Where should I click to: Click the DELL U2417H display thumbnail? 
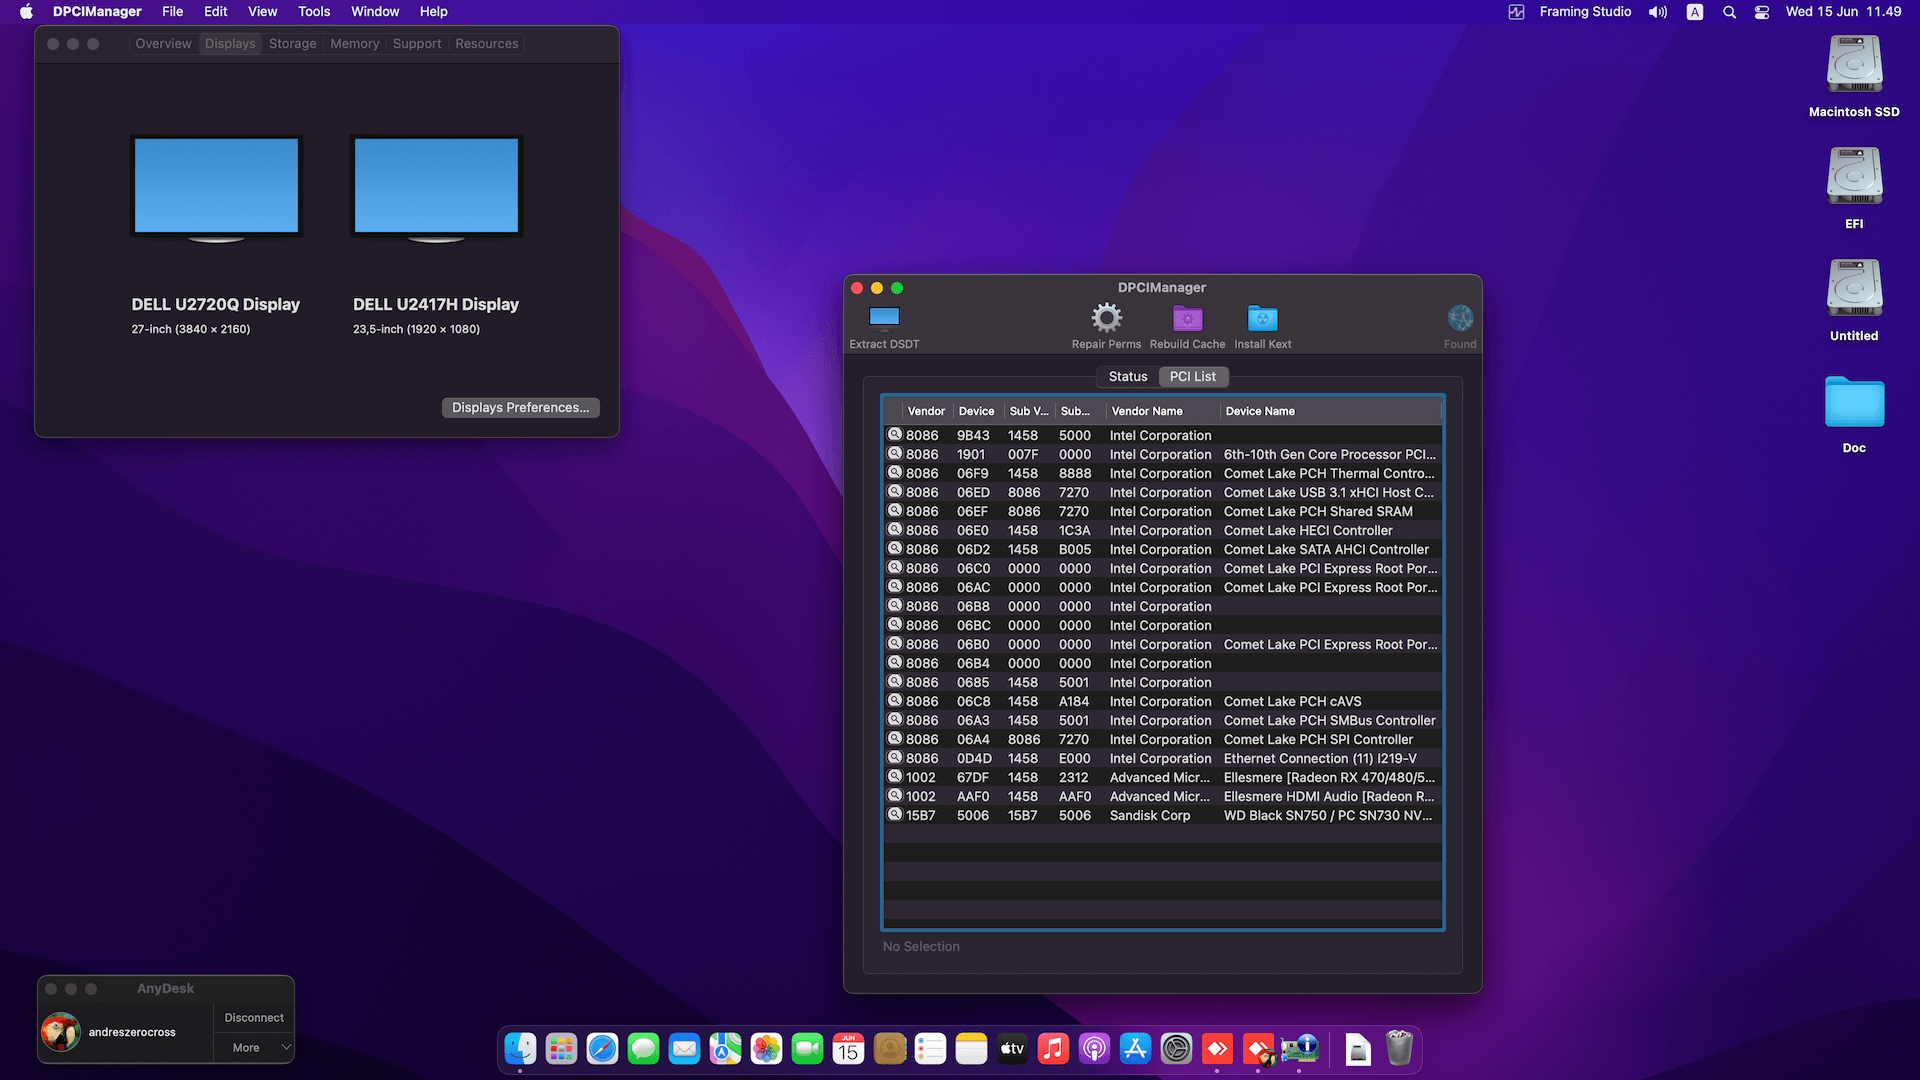coord(436,189)
